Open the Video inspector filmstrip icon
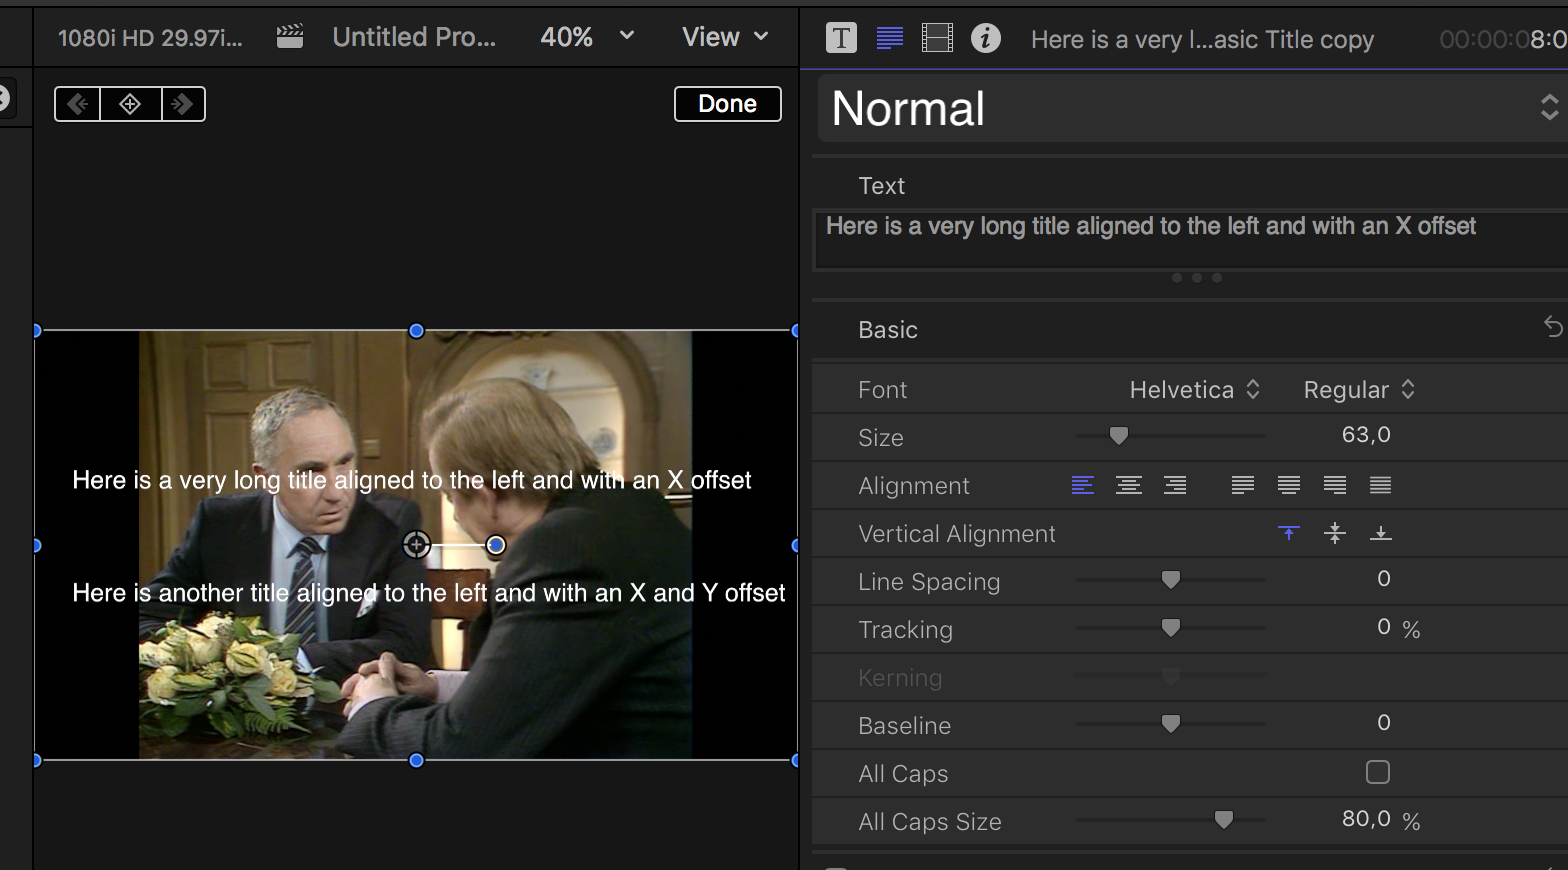 pos(937,39)
